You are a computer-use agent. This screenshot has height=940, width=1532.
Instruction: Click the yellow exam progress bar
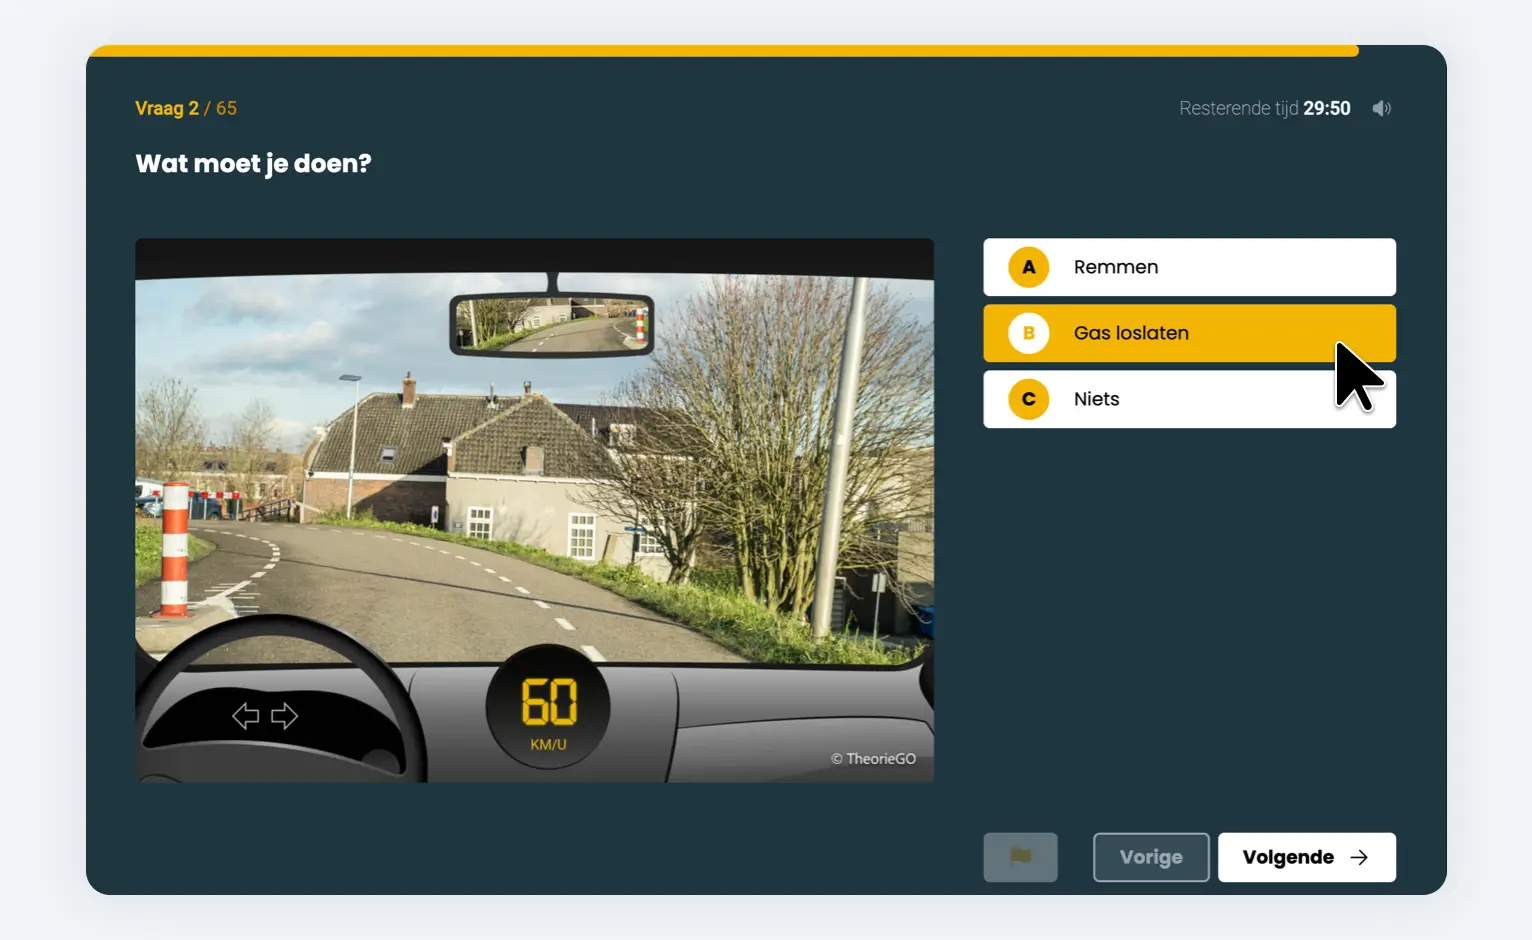pos(720,51)
